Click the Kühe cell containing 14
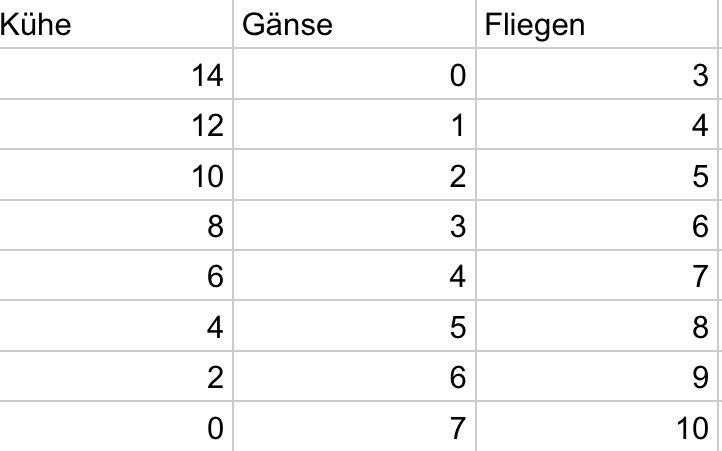 (115, 75)
